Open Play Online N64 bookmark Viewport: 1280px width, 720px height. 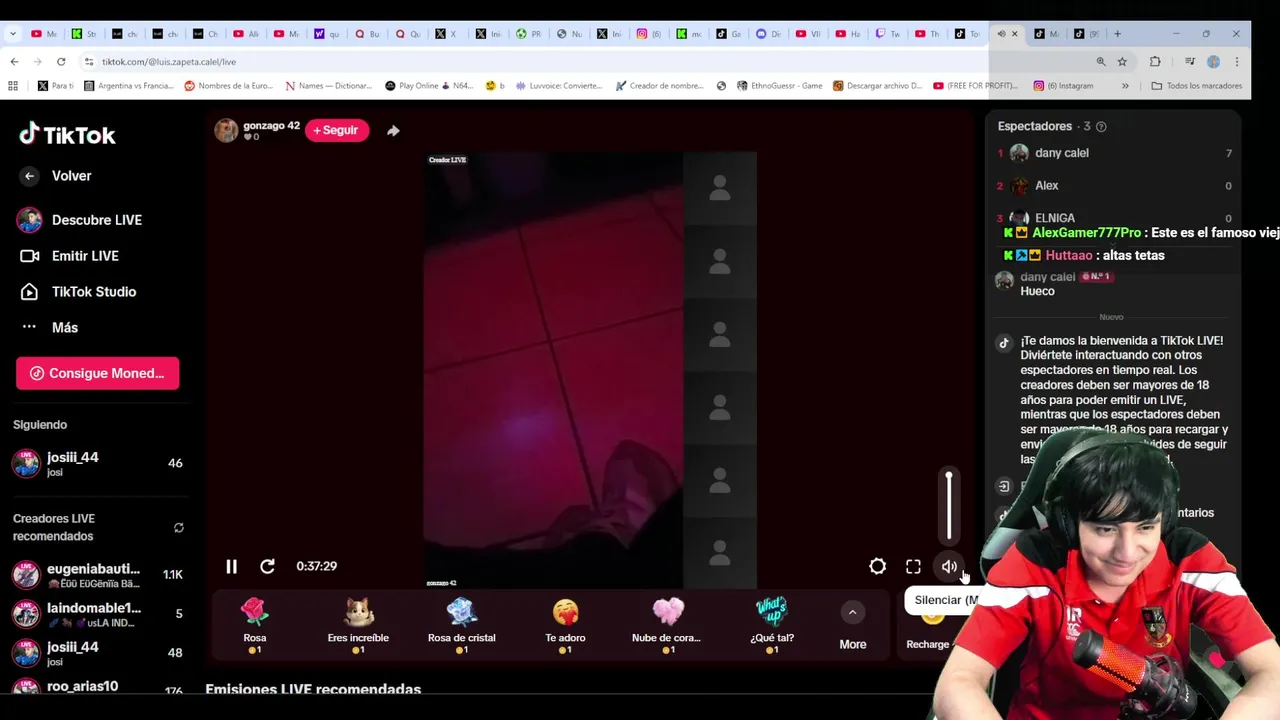[x=430, y=86]
